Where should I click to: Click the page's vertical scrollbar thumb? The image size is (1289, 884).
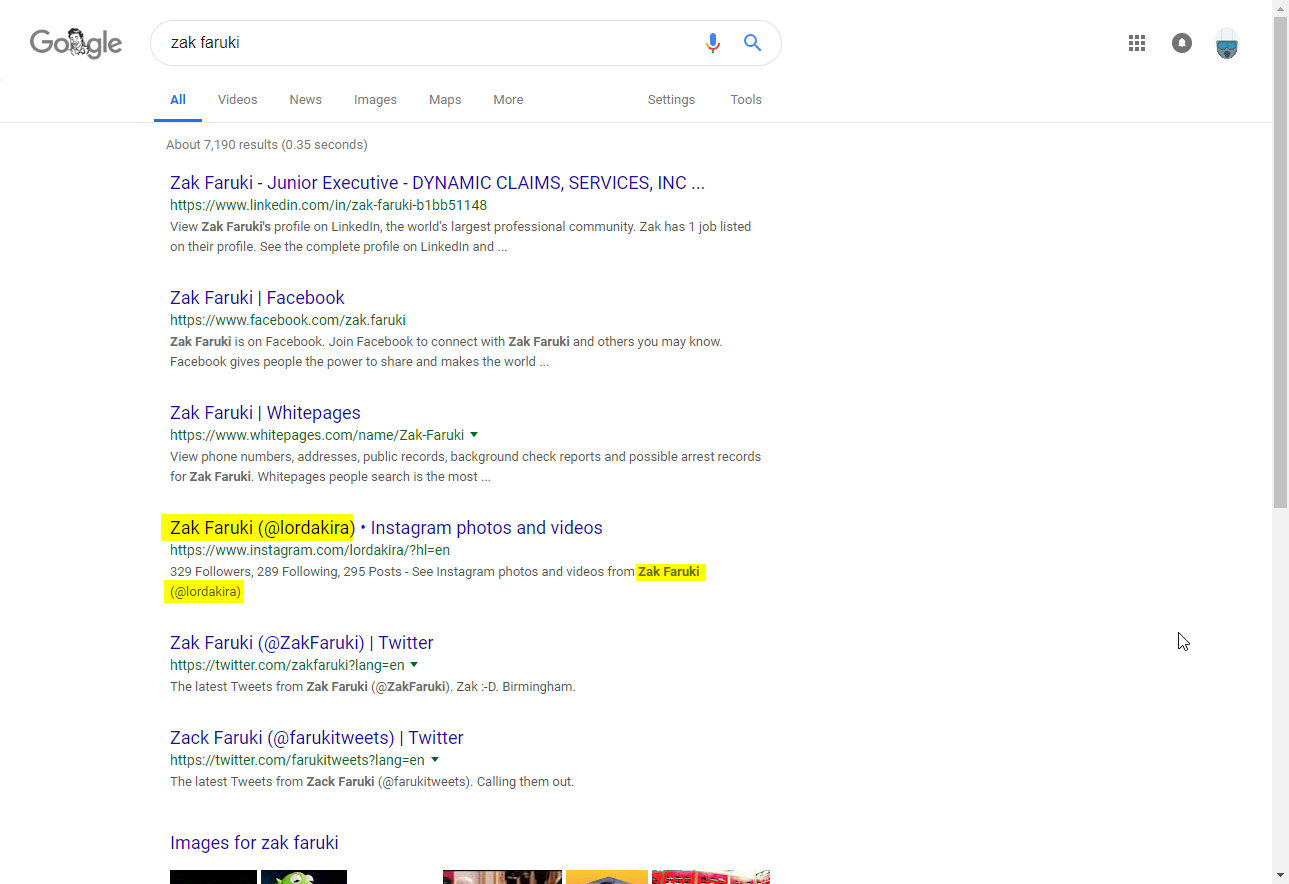tap(1280, 260)
